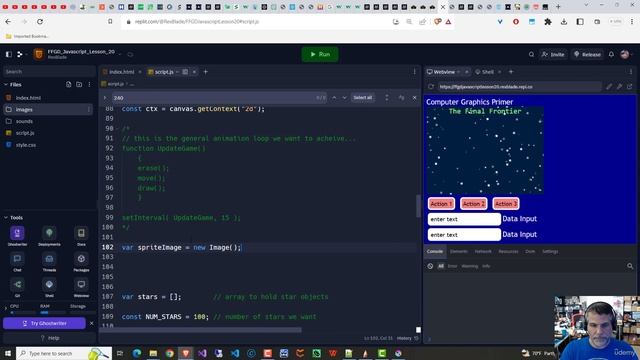This screenshot has height=360, width=640.
Task: Collapse the Files section
Action: click(x=6, y=84)
